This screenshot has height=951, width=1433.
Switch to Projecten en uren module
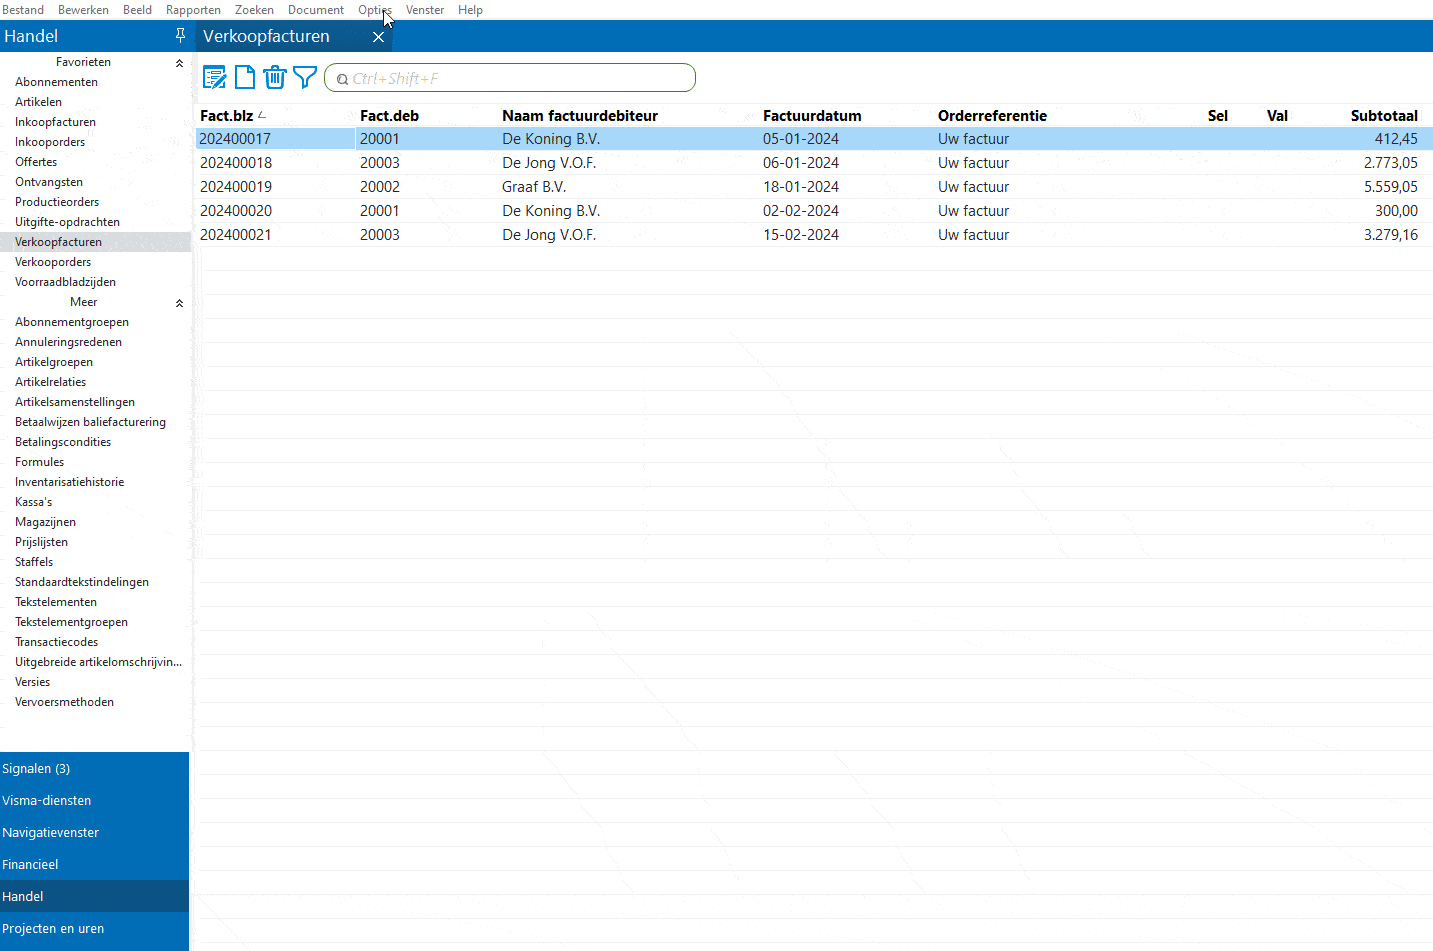pyautogui.click(x=94, y=929)
